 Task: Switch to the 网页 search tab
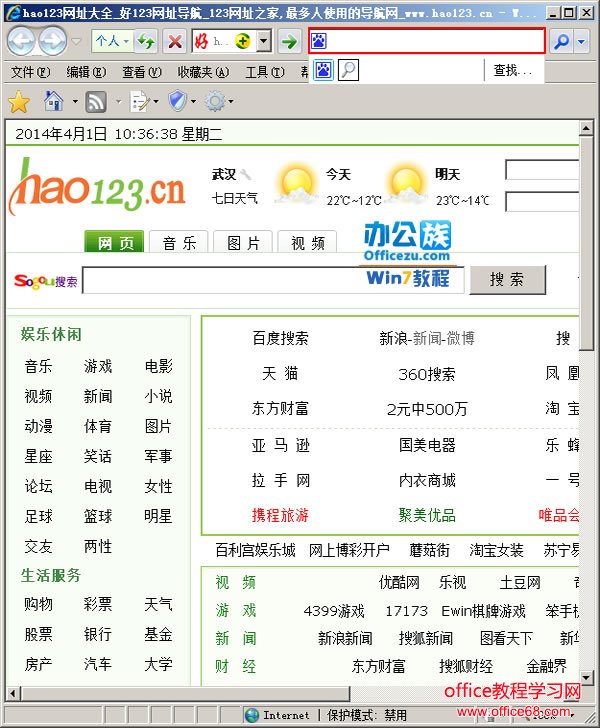coord(114,242)
